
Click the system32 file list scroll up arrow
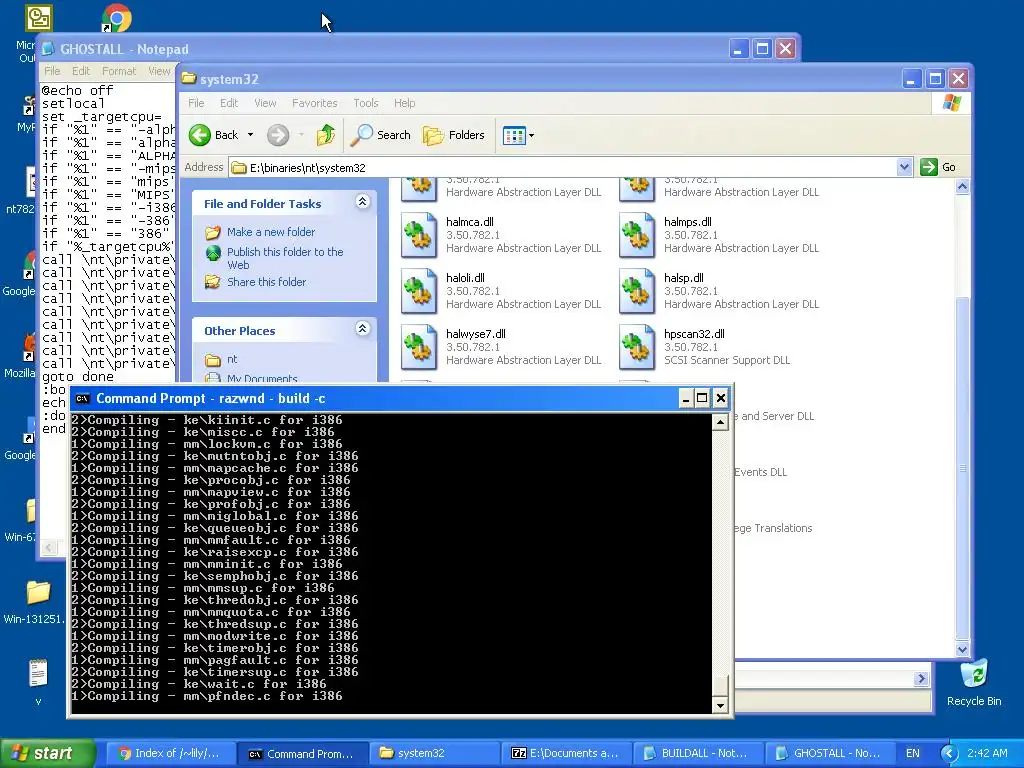963,187
